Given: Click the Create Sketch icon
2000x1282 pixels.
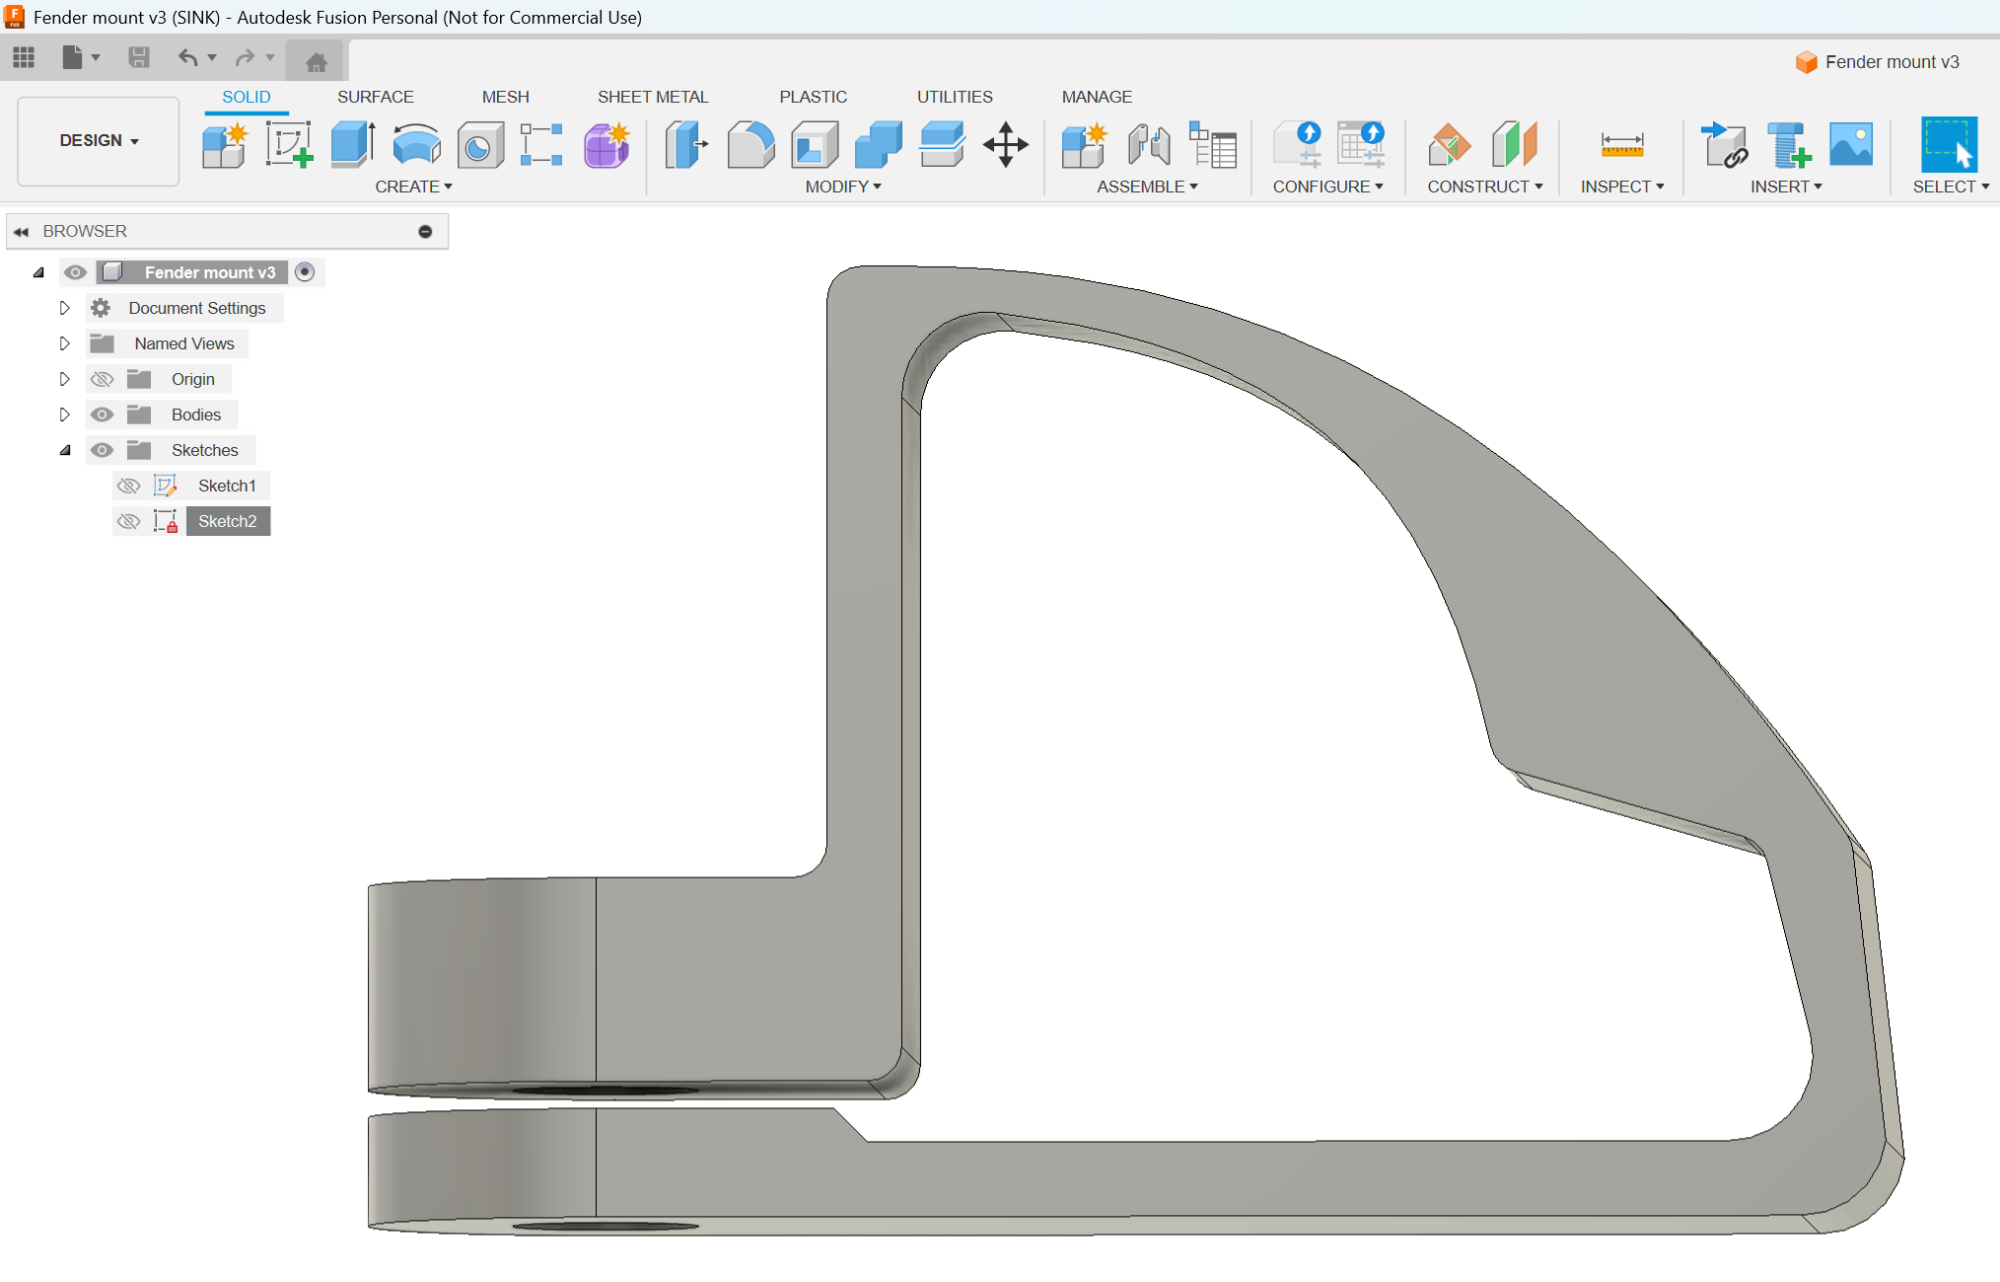Looking at the screenshot, I should pos(289,145).
